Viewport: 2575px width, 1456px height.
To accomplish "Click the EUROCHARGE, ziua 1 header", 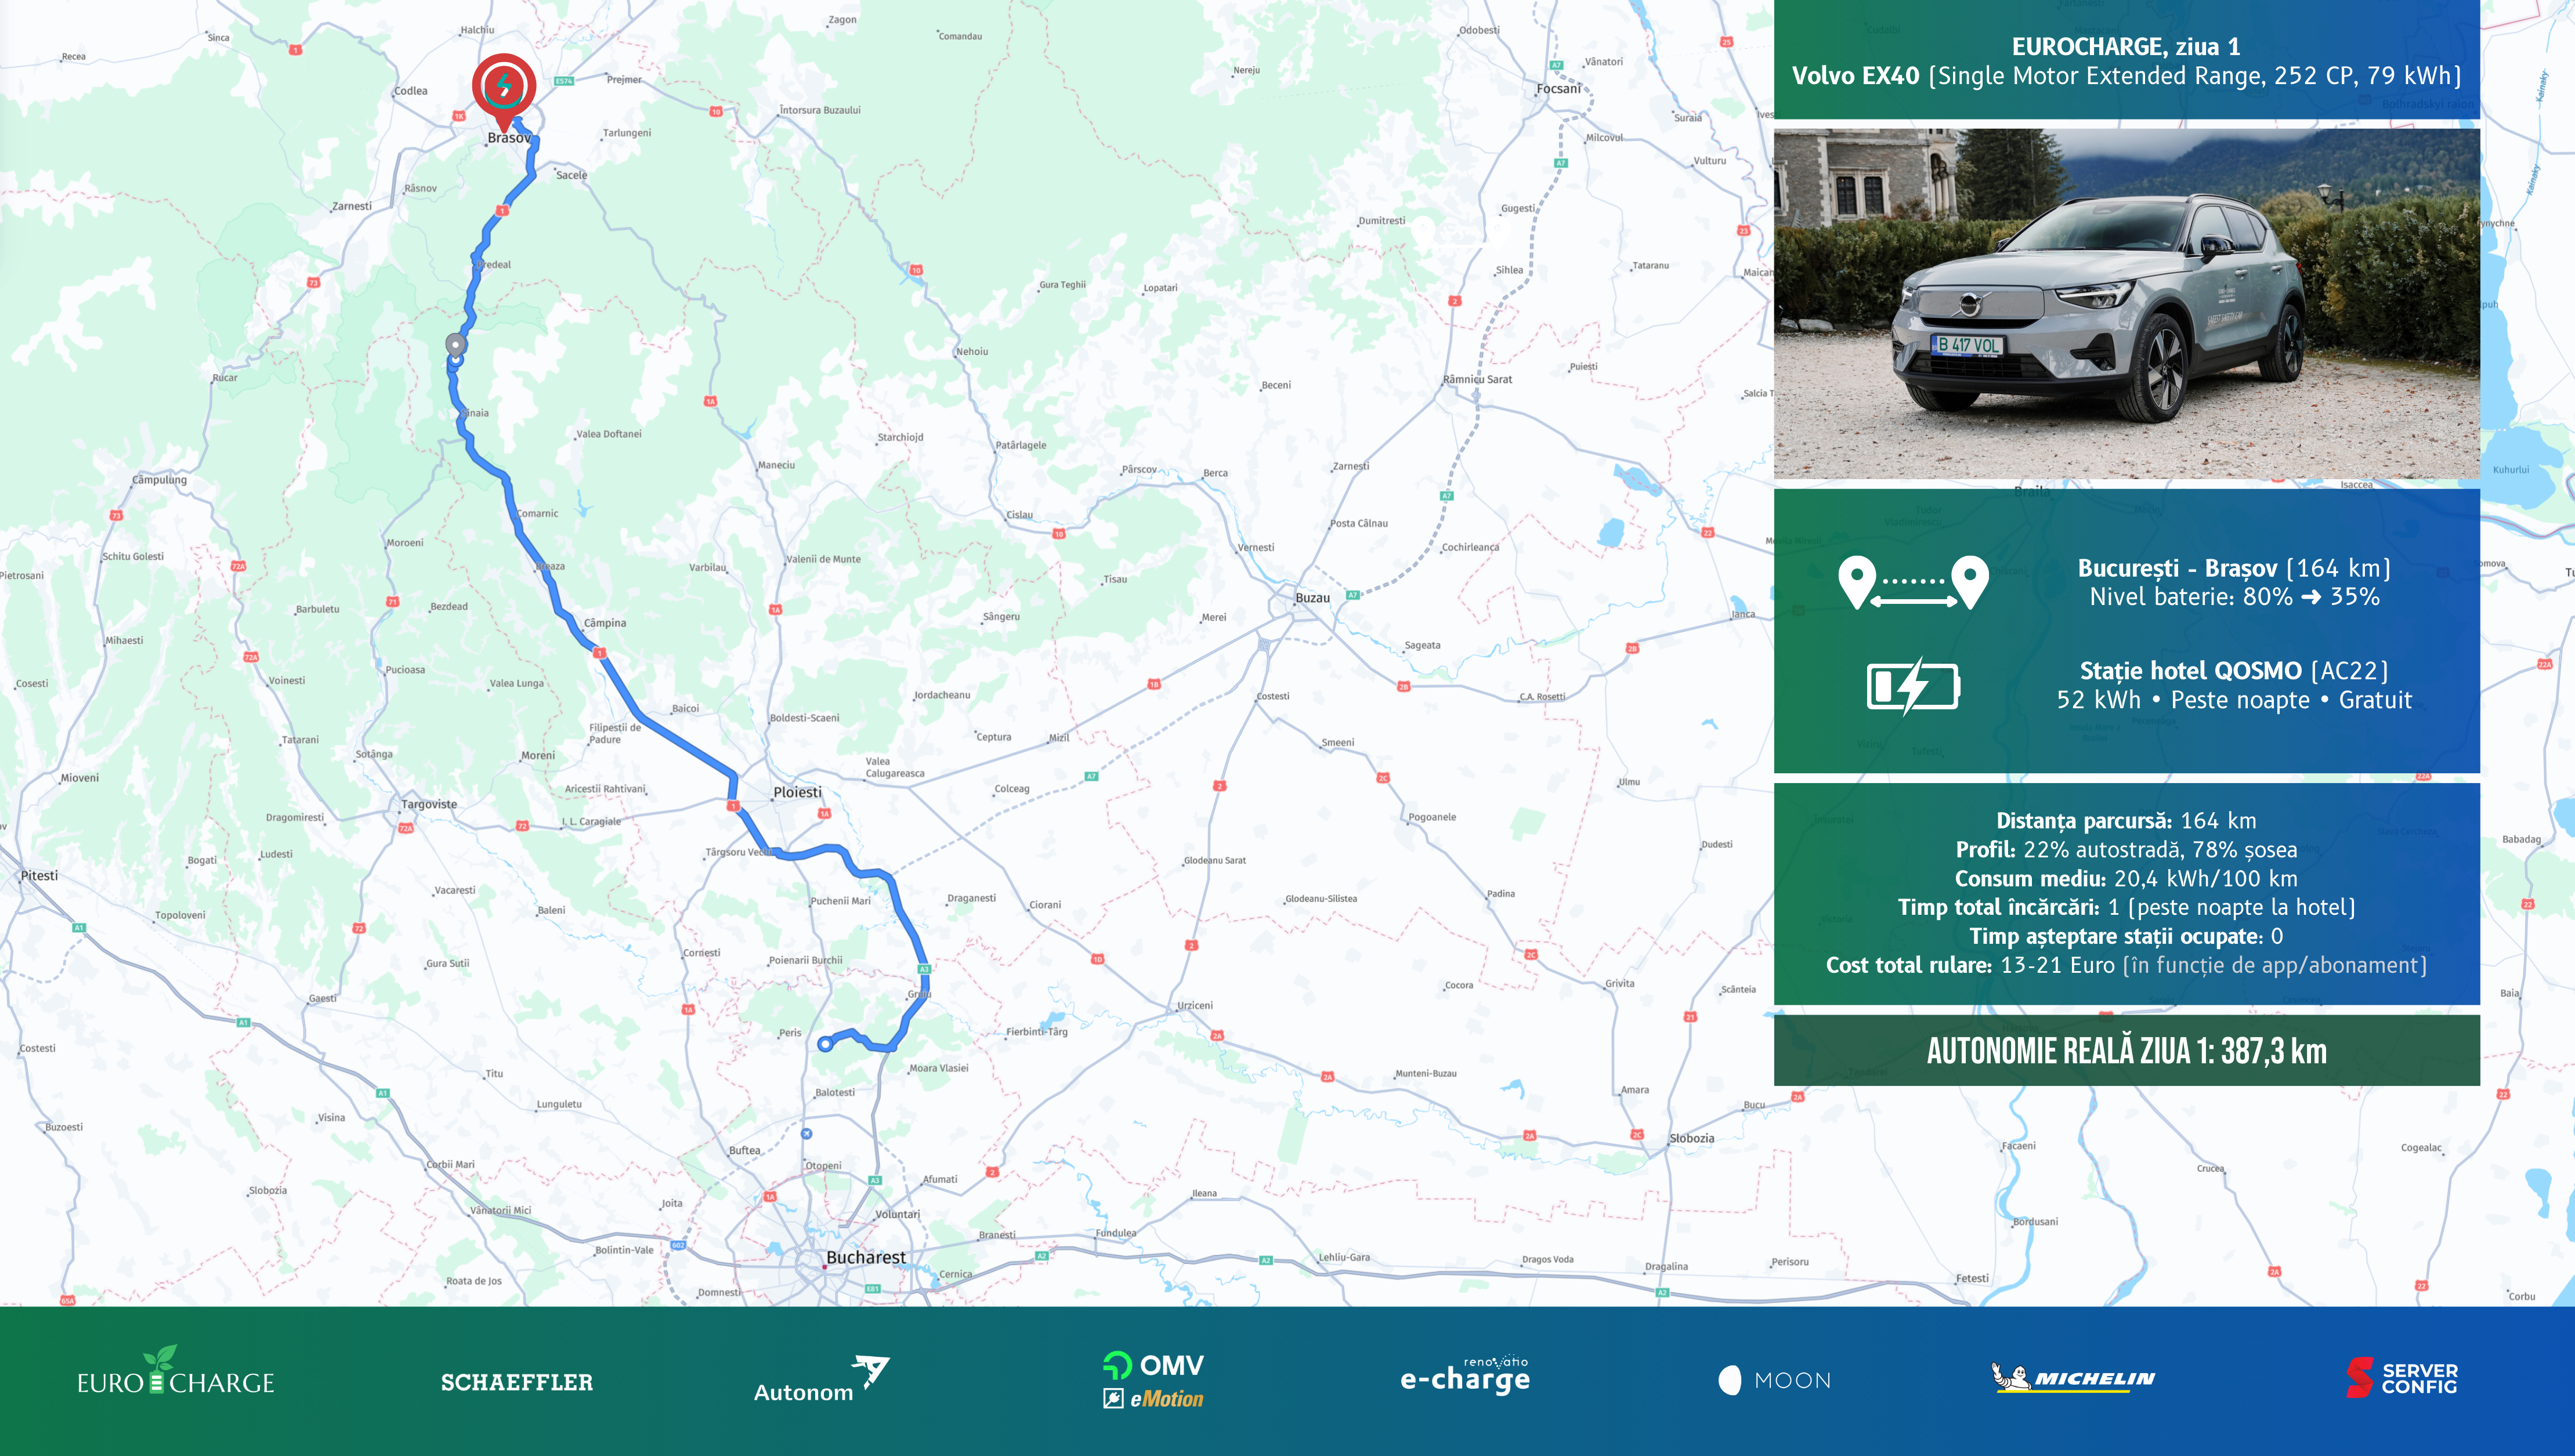I will click(2126, 46).
